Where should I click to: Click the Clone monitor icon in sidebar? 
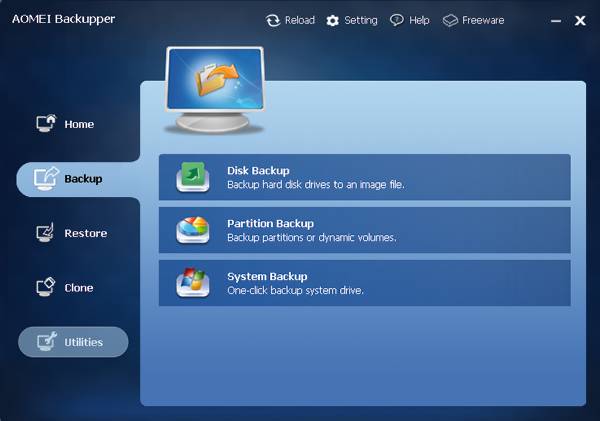click(x=46, y=287)
